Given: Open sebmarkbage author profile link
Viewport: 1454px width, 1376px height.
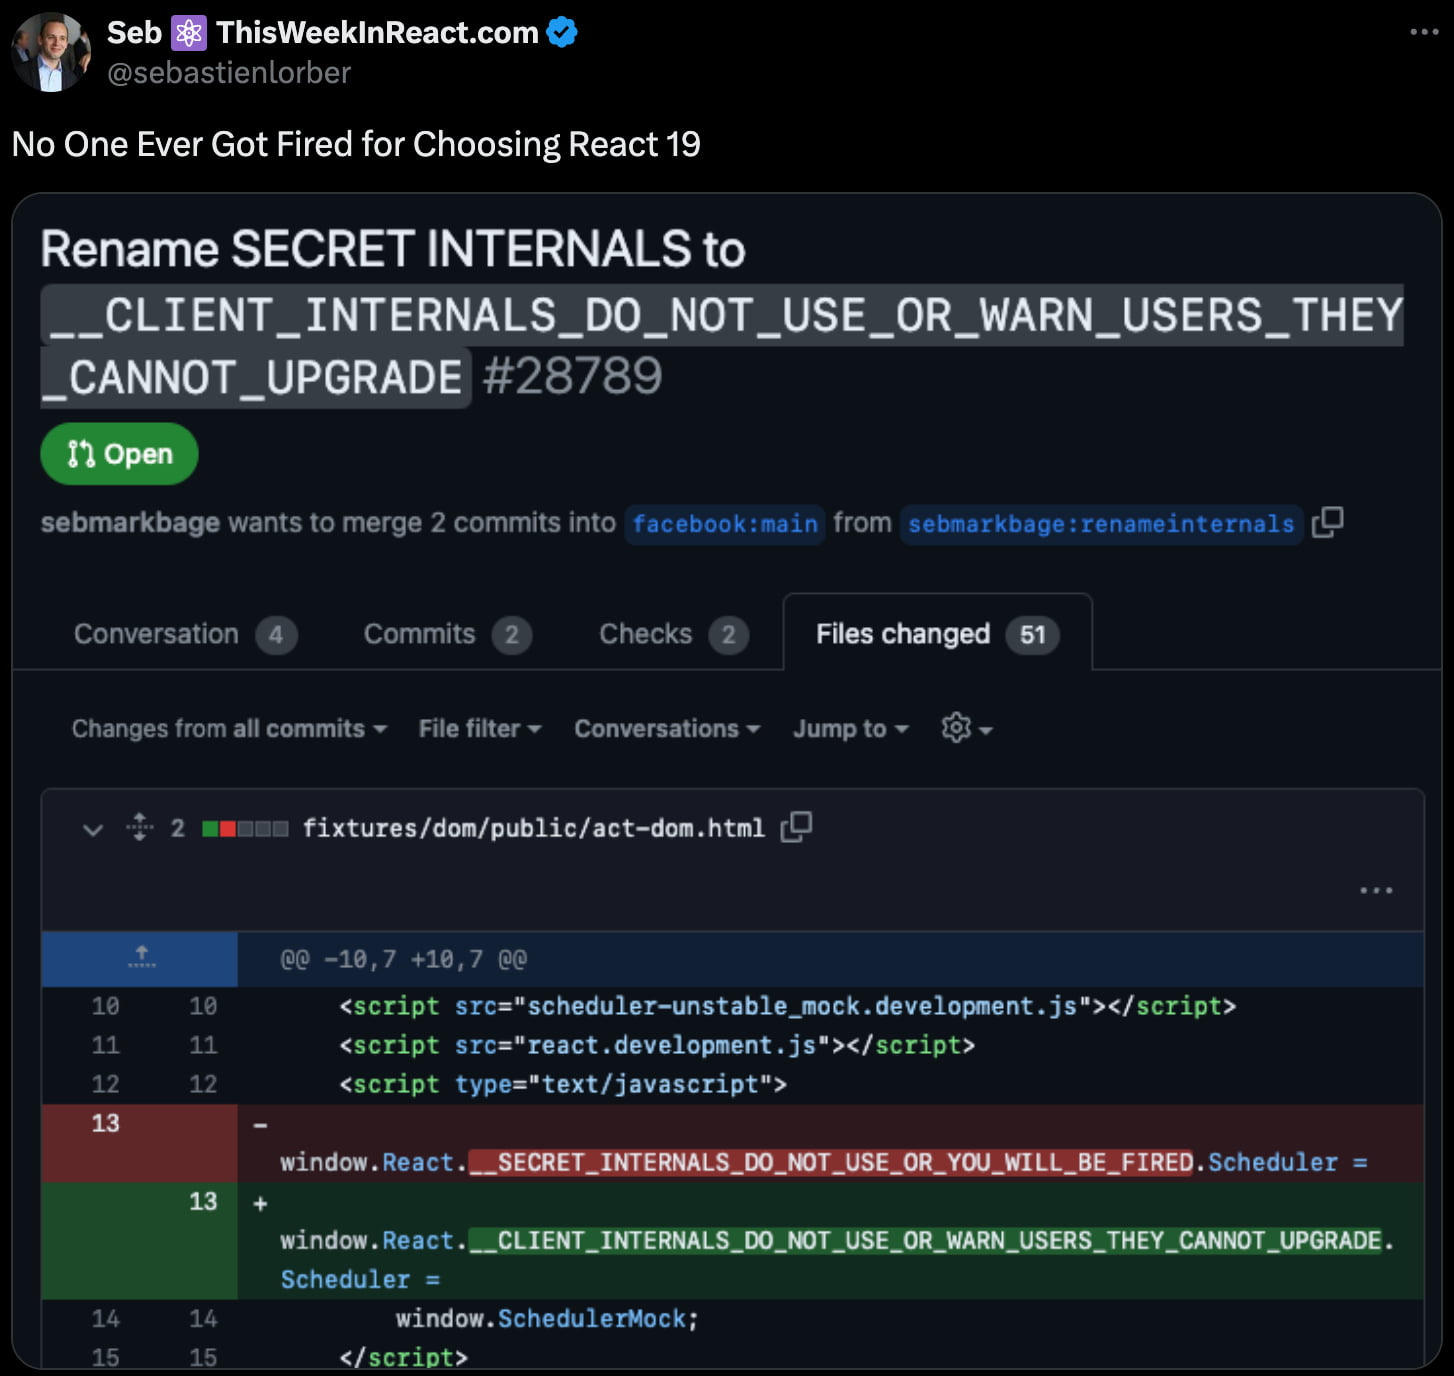Looking at the screenshot, I should point(130,522).
